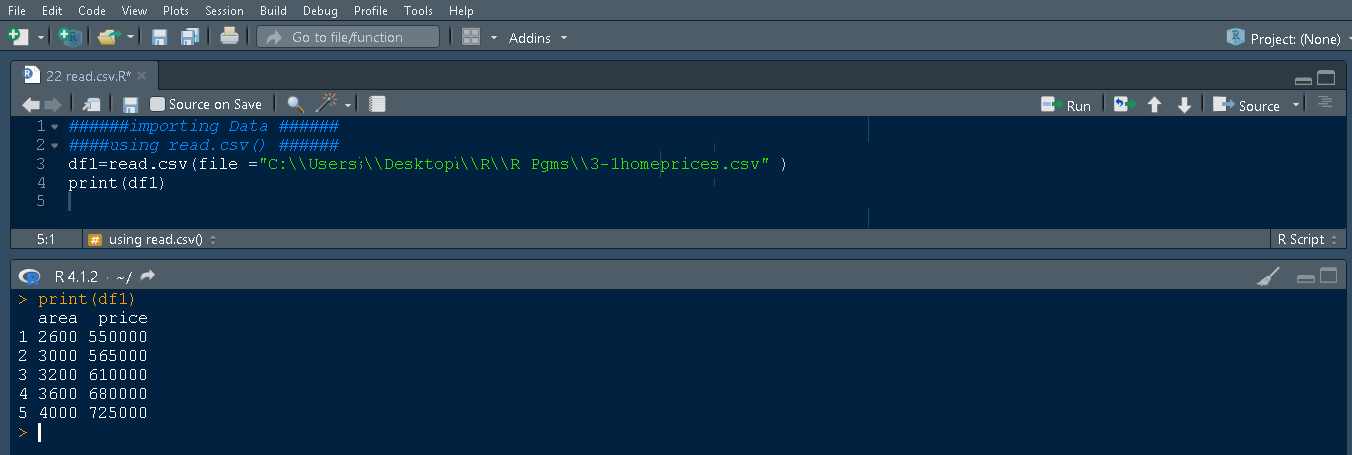Open the Source options dropdown arrow

[1296, 105]
